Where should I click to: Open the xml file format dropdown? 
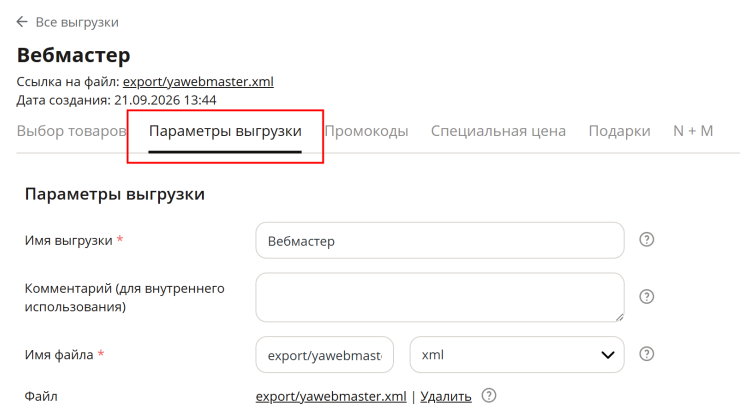click(517, 355)
